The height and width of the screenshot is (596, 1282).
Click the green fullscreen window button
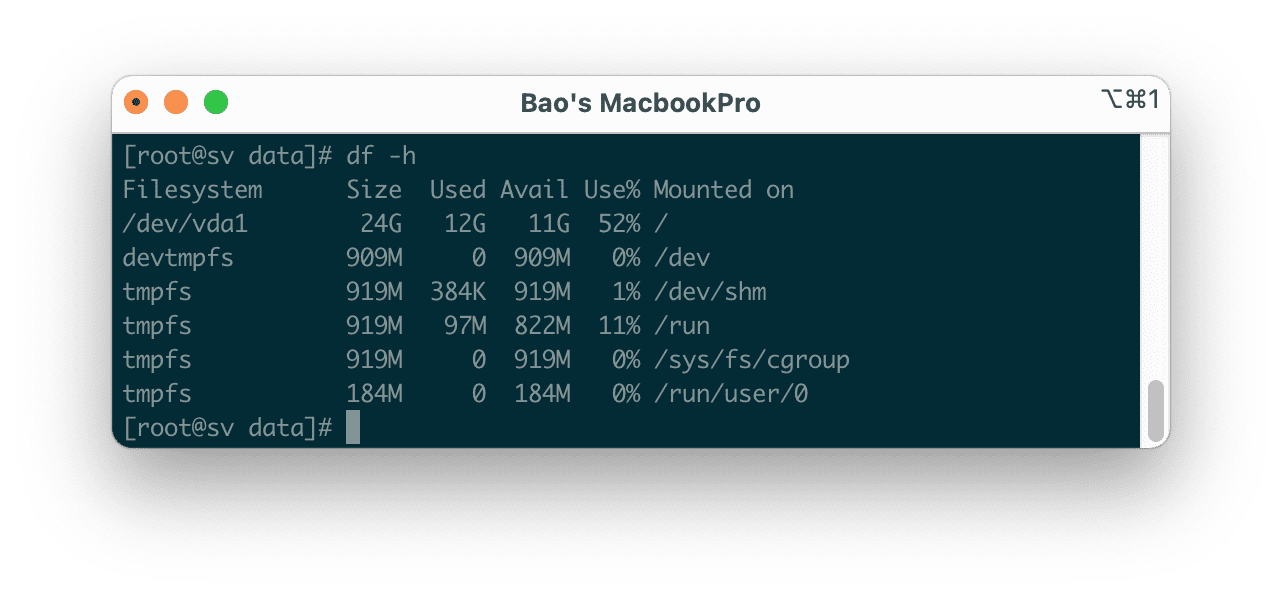(216, 102)
